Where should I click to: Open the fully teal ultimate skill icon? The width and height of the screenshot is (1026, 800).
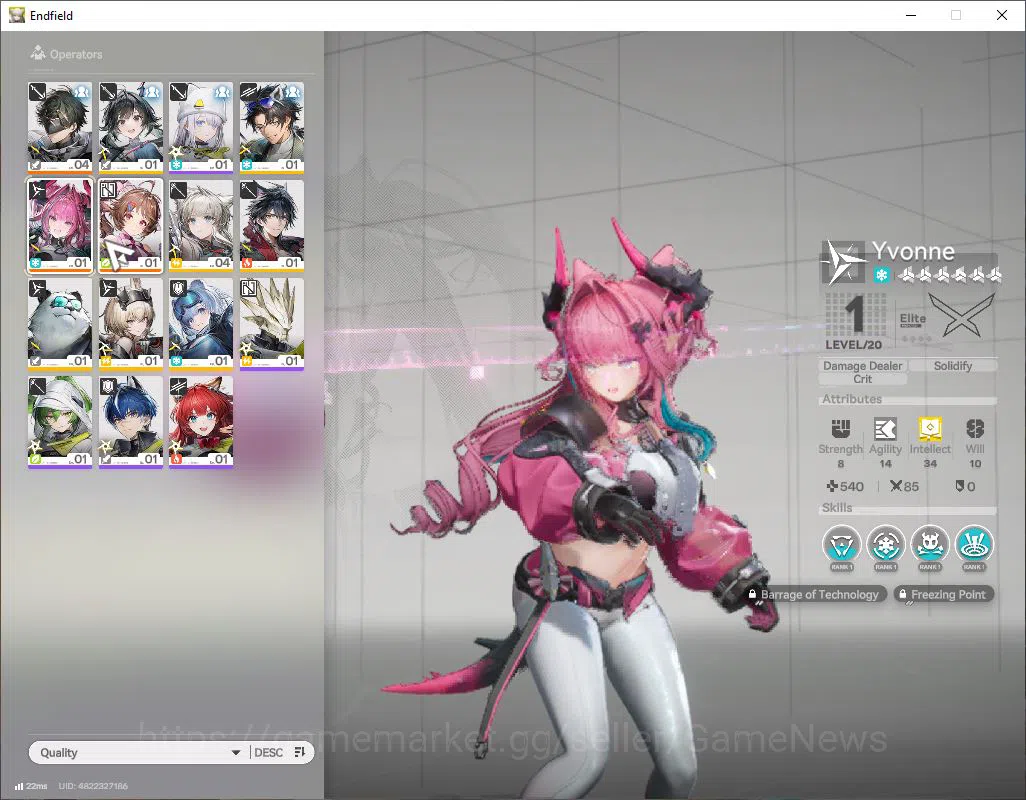pos(974,545)
